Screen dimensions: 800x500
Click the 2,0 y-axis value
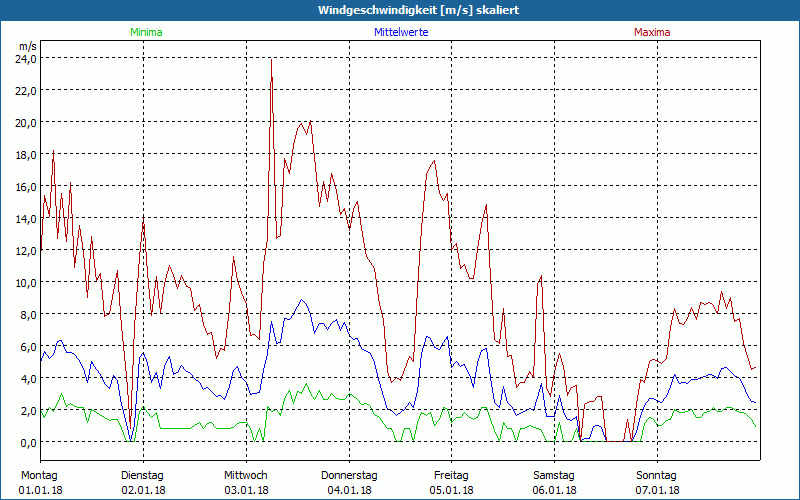click(29, 411)
